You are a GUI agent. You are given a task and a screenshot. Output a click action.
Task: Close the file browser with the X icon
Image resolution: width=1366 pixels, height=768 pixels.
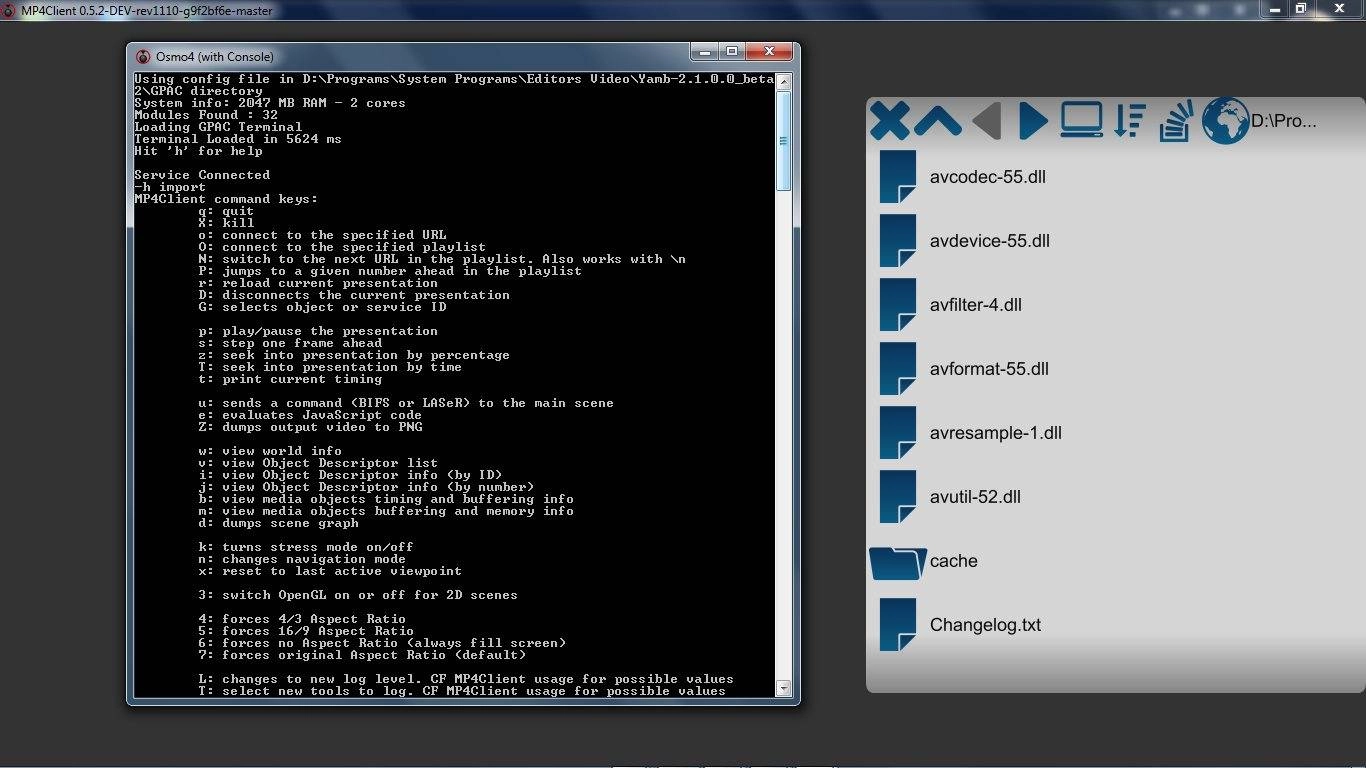tap(889, 121)
